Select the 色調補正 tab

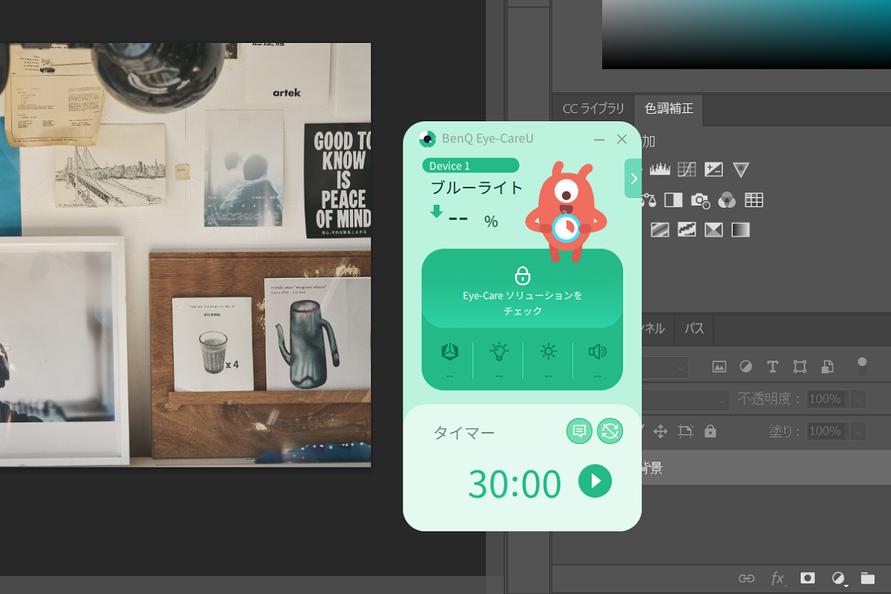669,109
